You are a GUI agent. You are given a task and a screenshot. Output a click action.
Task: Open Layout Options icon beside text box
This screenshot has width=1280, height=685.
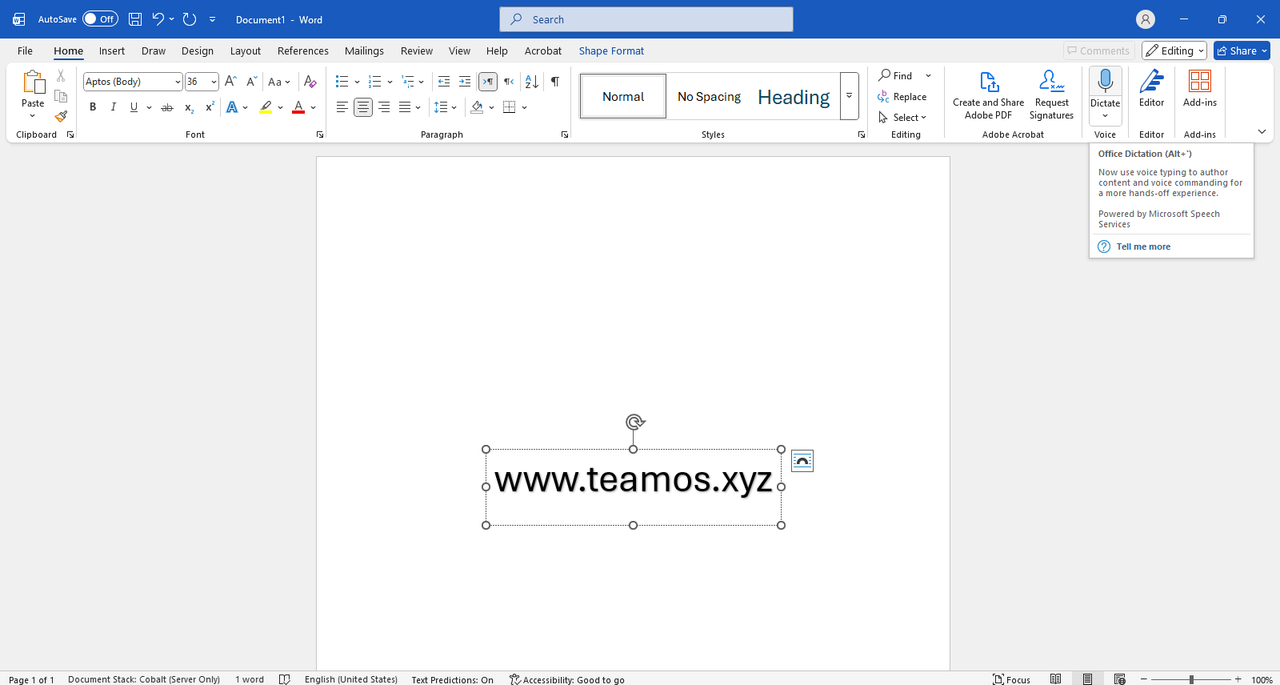click(802, 460)
